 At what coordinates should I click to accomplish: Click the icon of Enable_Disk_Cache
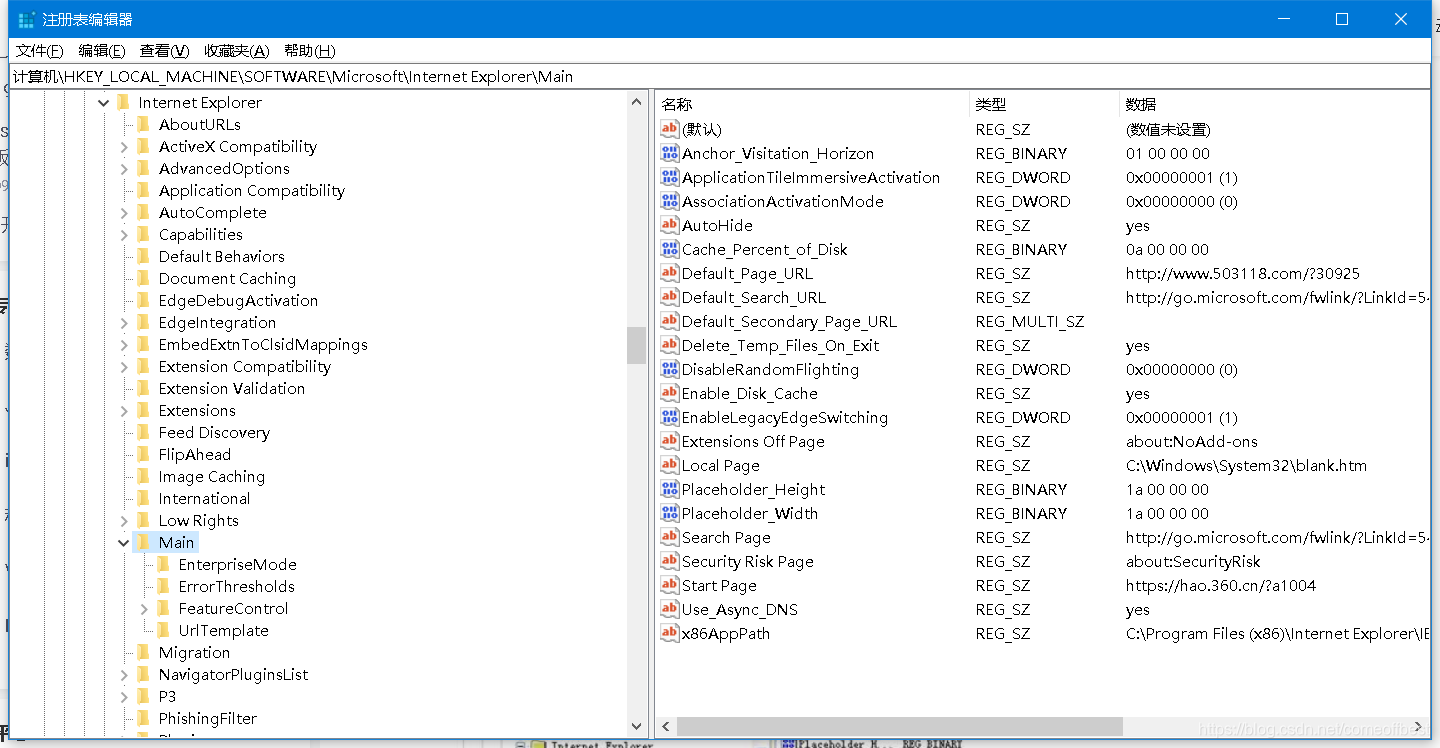pyautogui.click(x=670, y=393)
